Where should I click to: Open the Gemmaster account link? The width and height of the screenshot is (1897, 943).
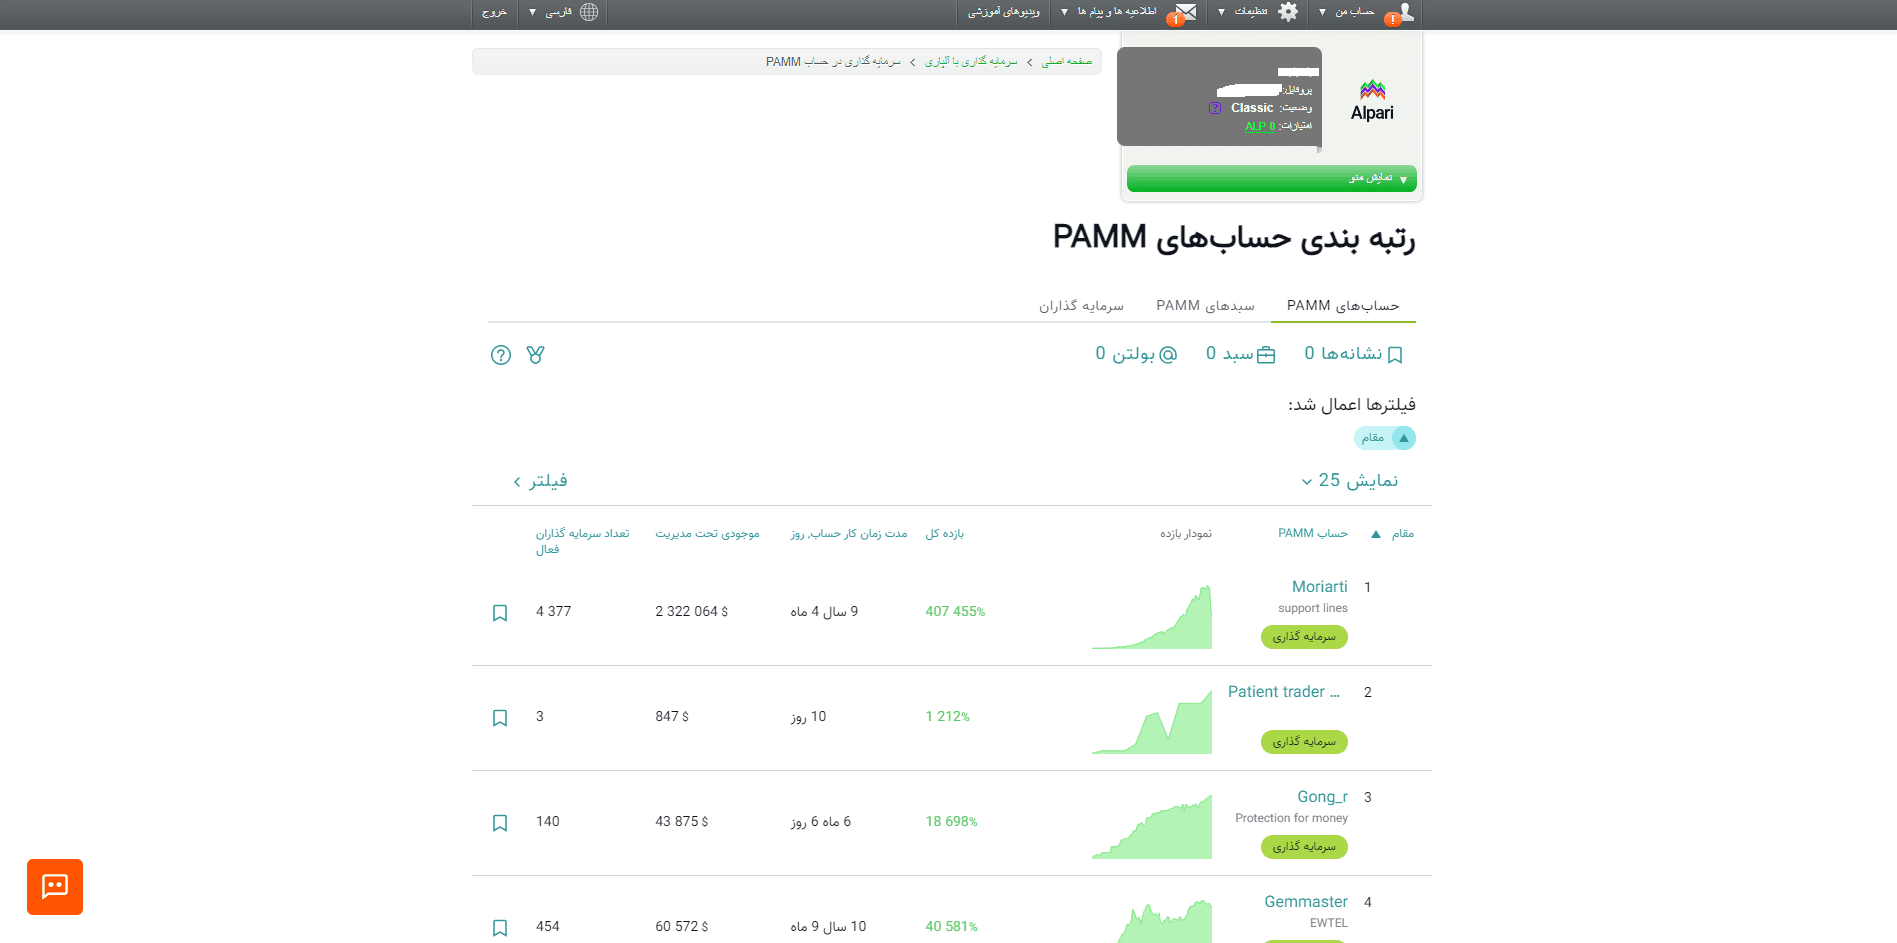pos(1305,902)
